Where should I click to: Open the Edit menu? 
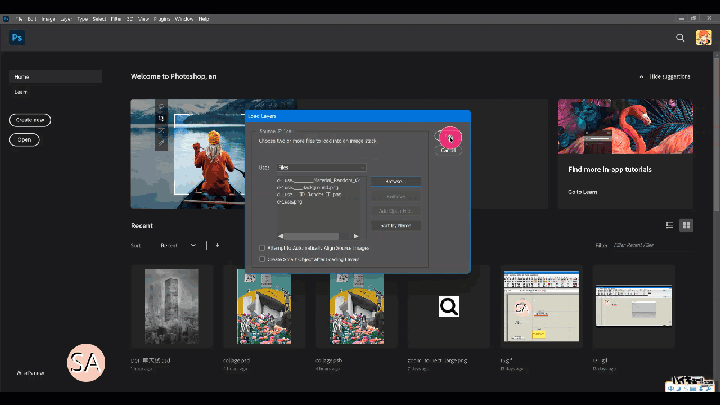tap(32, 19)
